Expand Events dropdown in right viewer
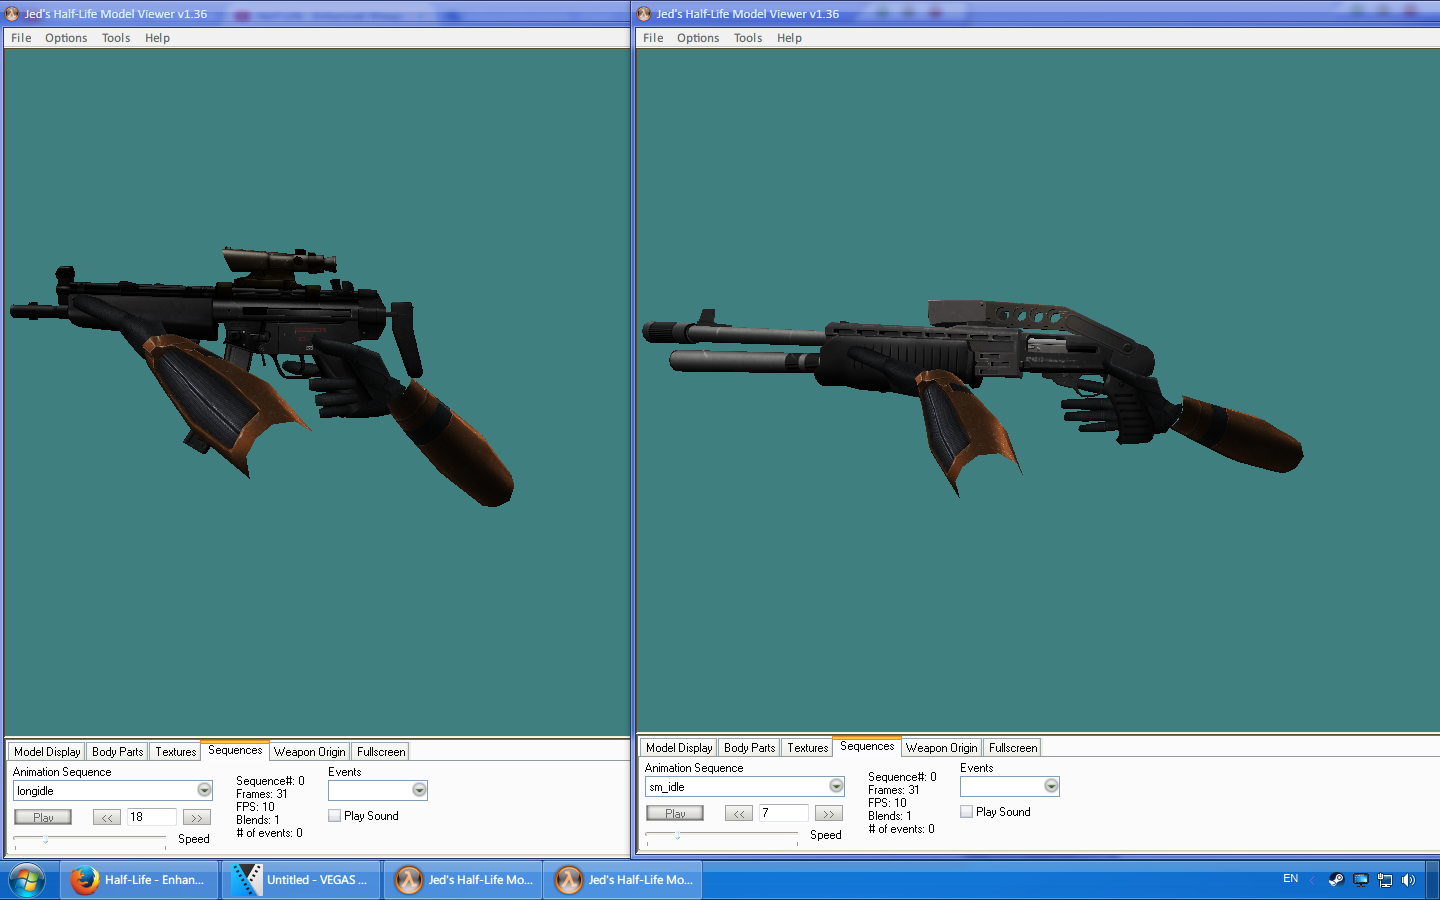The height and width of the screenshot is (900, 1440). tap(1051, 786)
